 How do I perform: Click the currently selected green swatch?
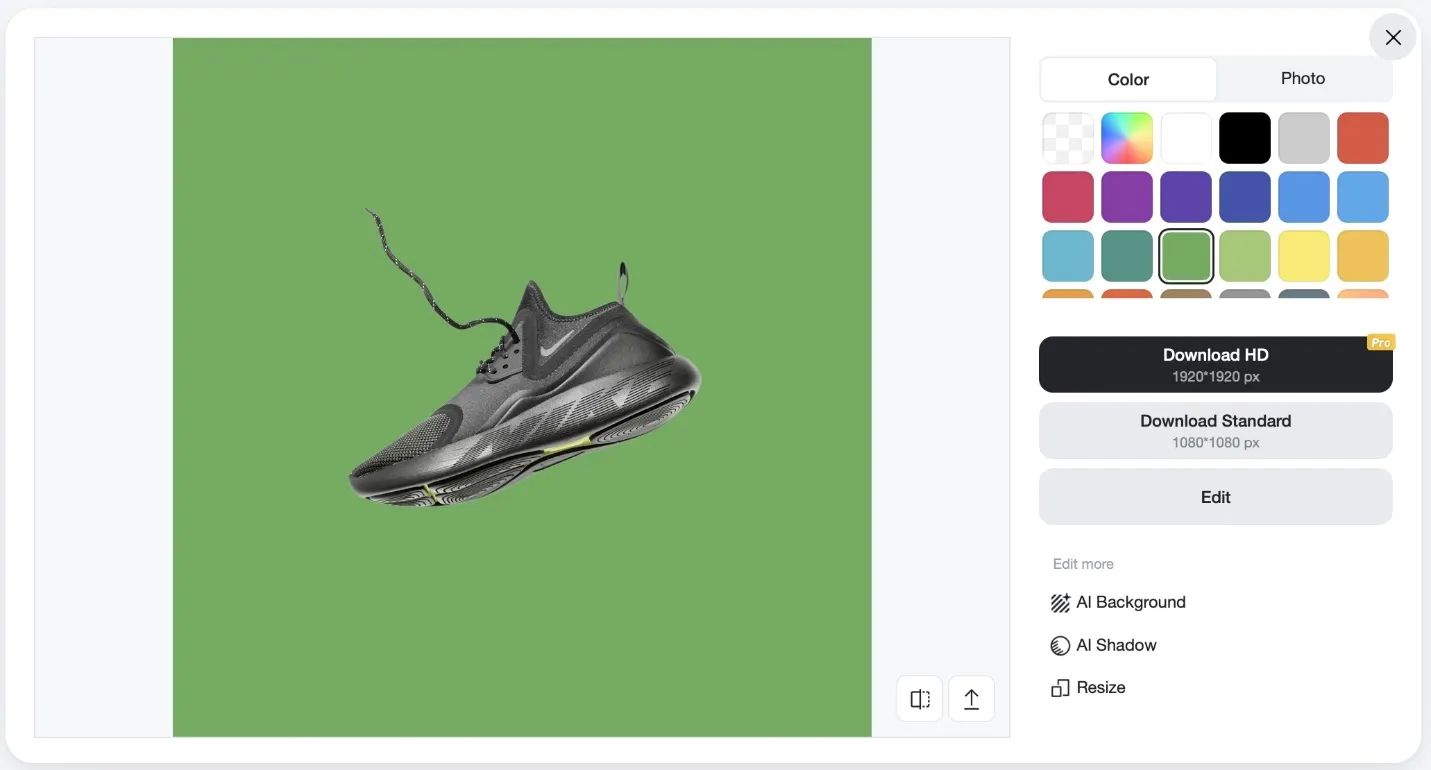pyautogui.click(x=1186, y=256)
